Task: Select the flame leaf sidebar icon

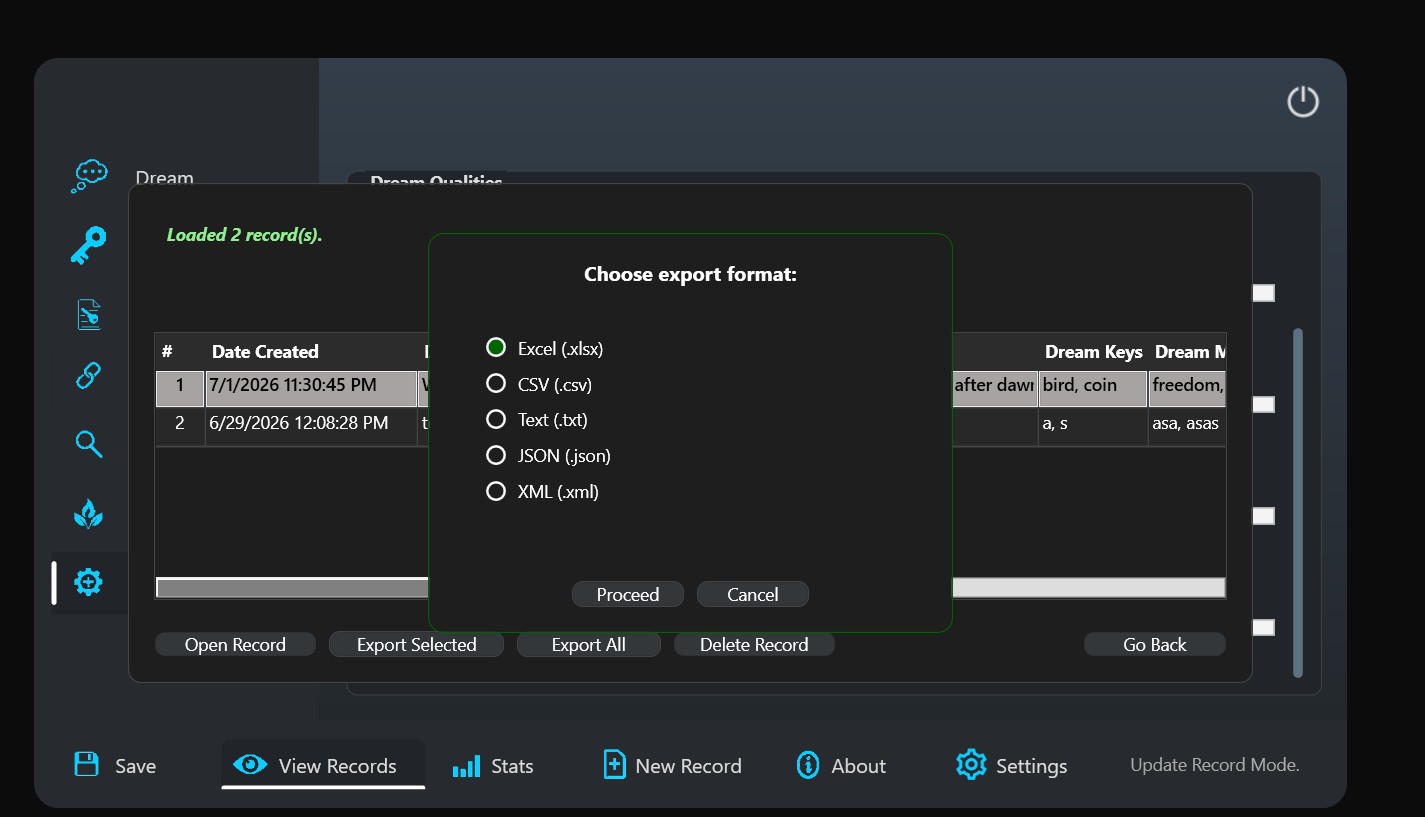Action: click(89, 514)
